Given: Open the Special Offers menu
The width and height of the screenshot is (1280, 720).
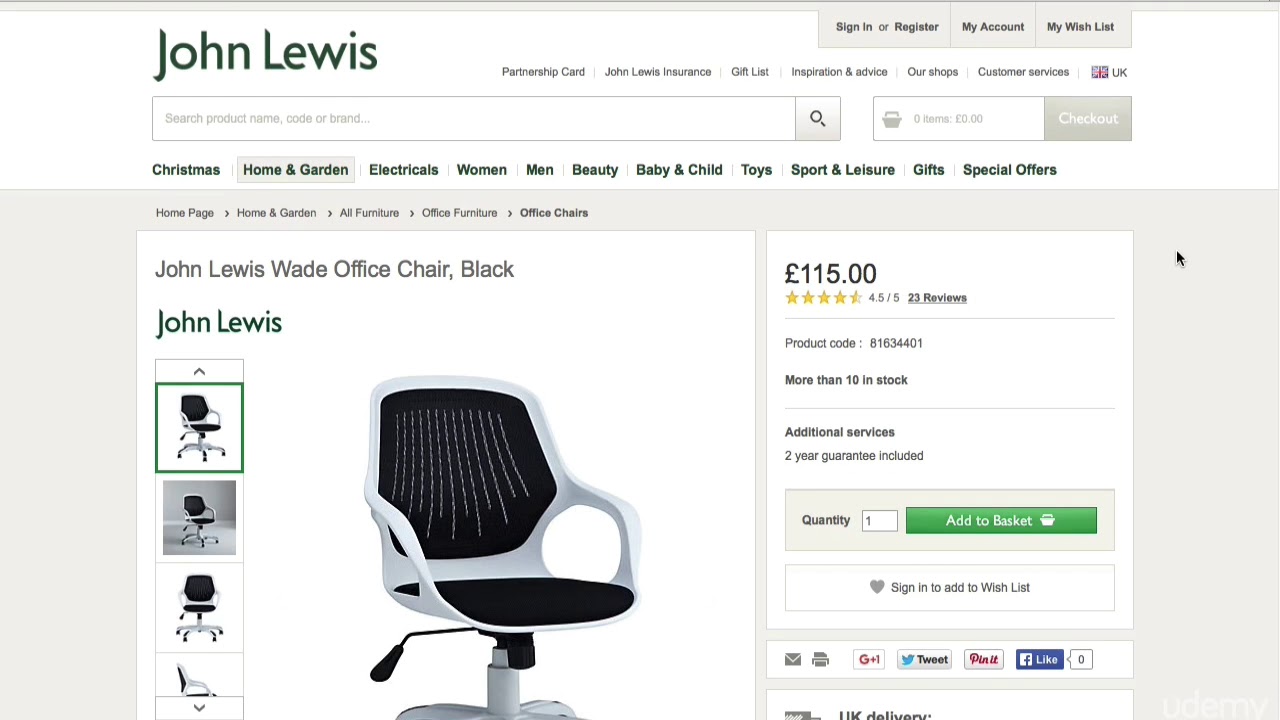Looking at the screenshot, I should click(x=1009, y=170).
